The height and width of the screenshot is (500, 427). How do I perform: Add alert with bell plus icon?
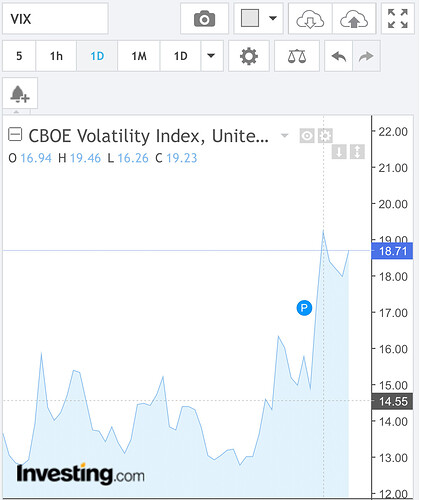[x=20, y=93]
